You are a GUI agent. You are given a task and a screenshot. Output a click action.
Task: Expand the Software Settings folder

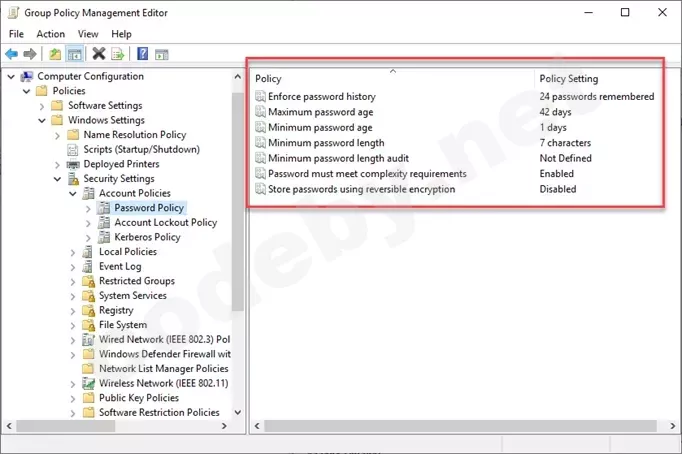coord(42,106)
